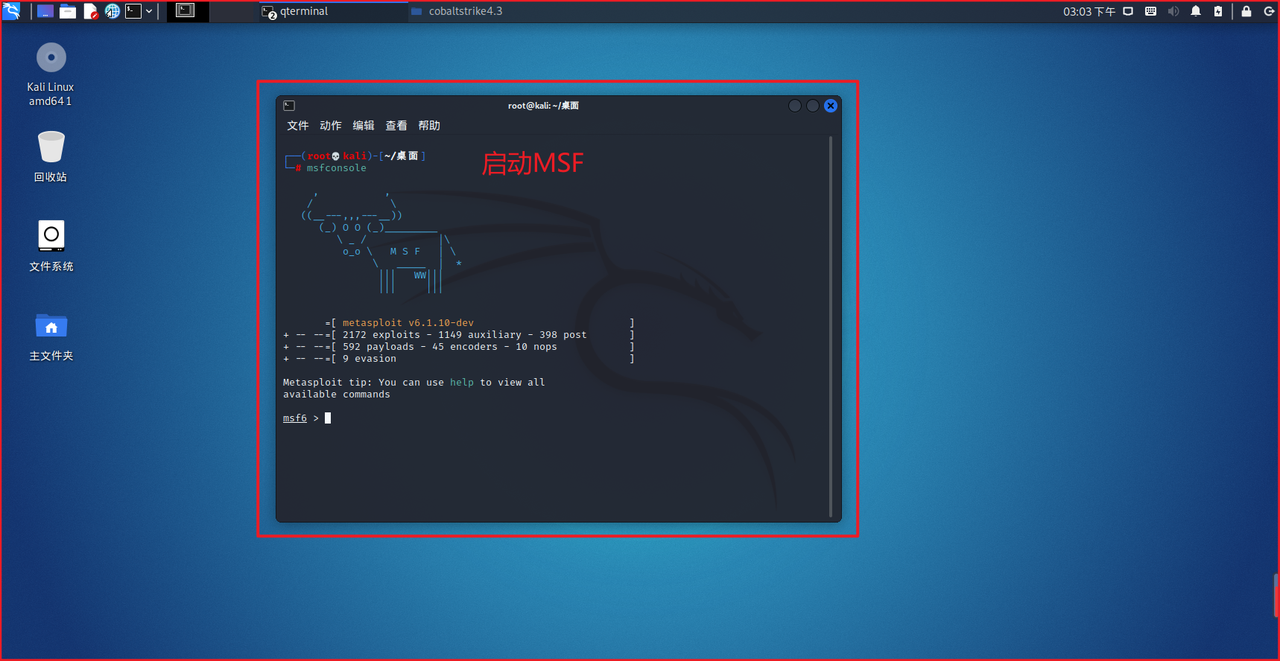The width and height of the screenshot is (1280, 661).
Task: Open the volume control tray icon
Action: 1172,11
